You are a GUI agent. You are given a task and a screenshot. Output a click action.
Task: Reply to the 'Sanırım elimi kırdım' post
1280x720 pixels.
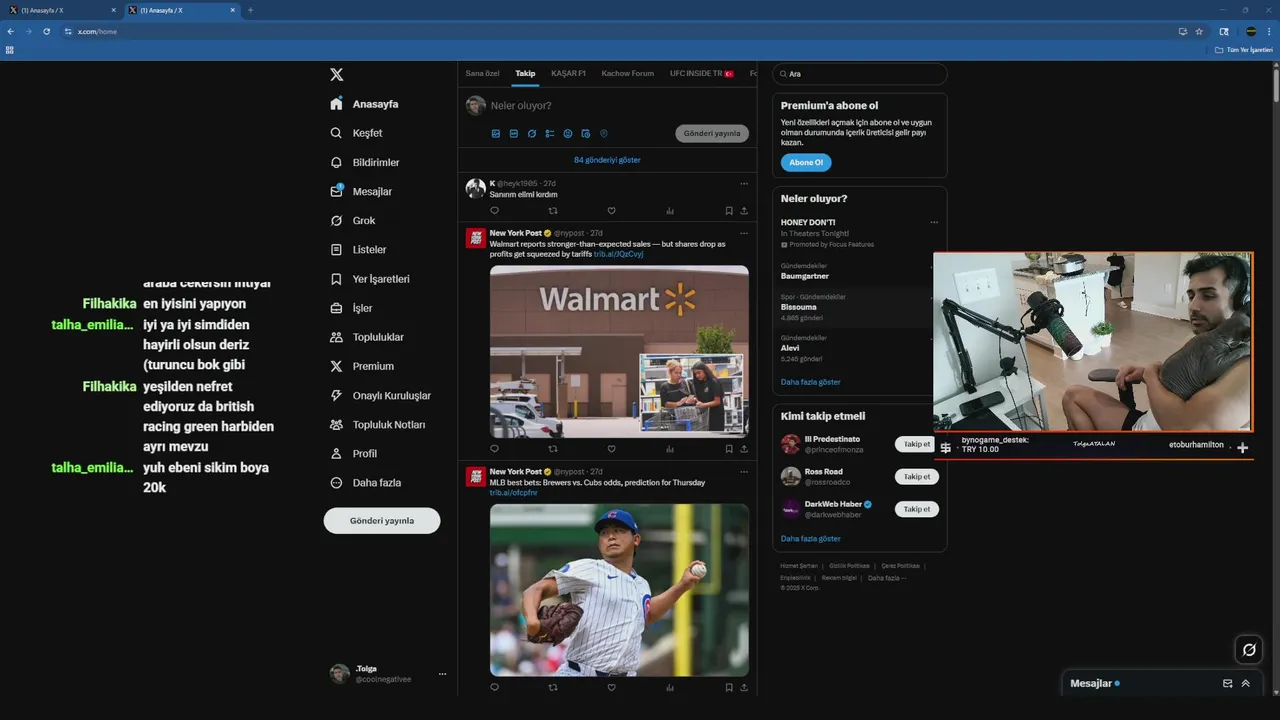click(494, 211)
